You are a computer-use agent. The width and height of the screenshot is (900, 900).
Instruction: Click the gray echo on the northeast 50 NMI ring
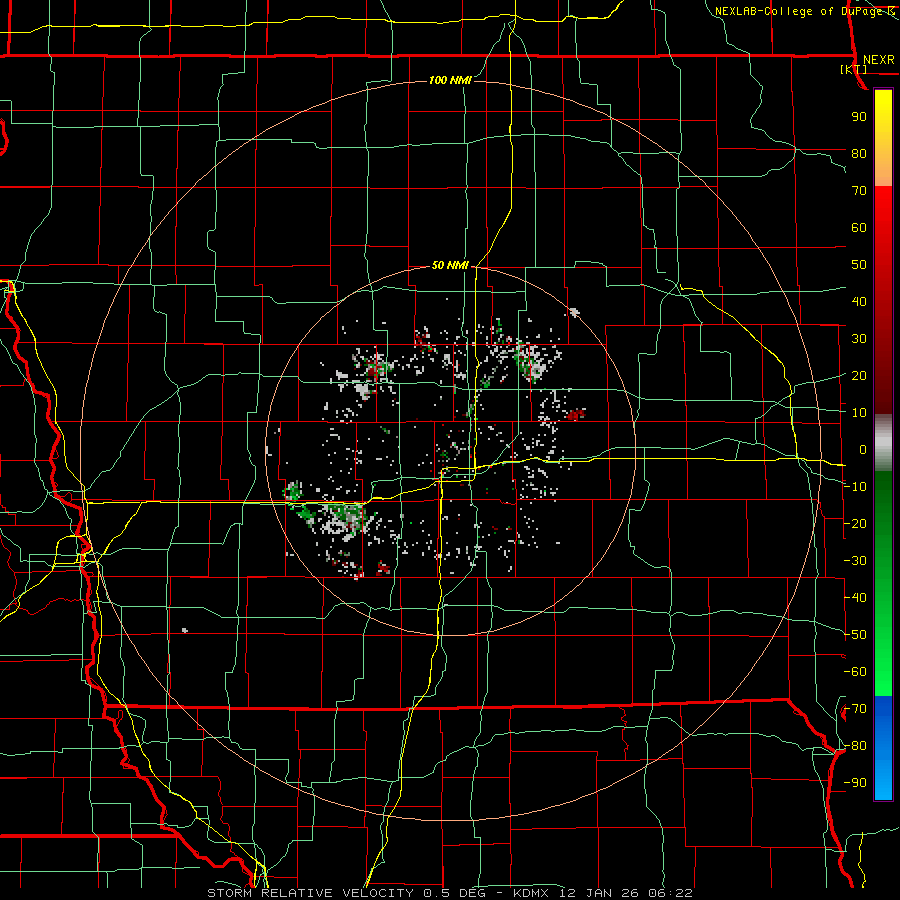click(x=574, y=312)
